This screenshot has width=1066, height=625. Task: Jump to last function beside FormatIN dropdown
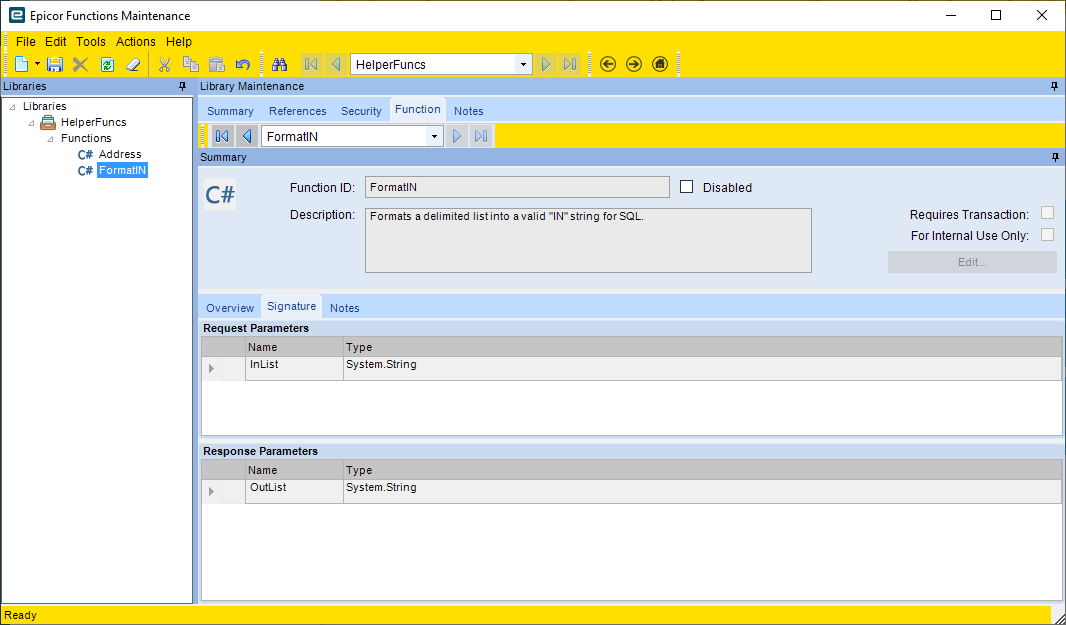point(481,136)
